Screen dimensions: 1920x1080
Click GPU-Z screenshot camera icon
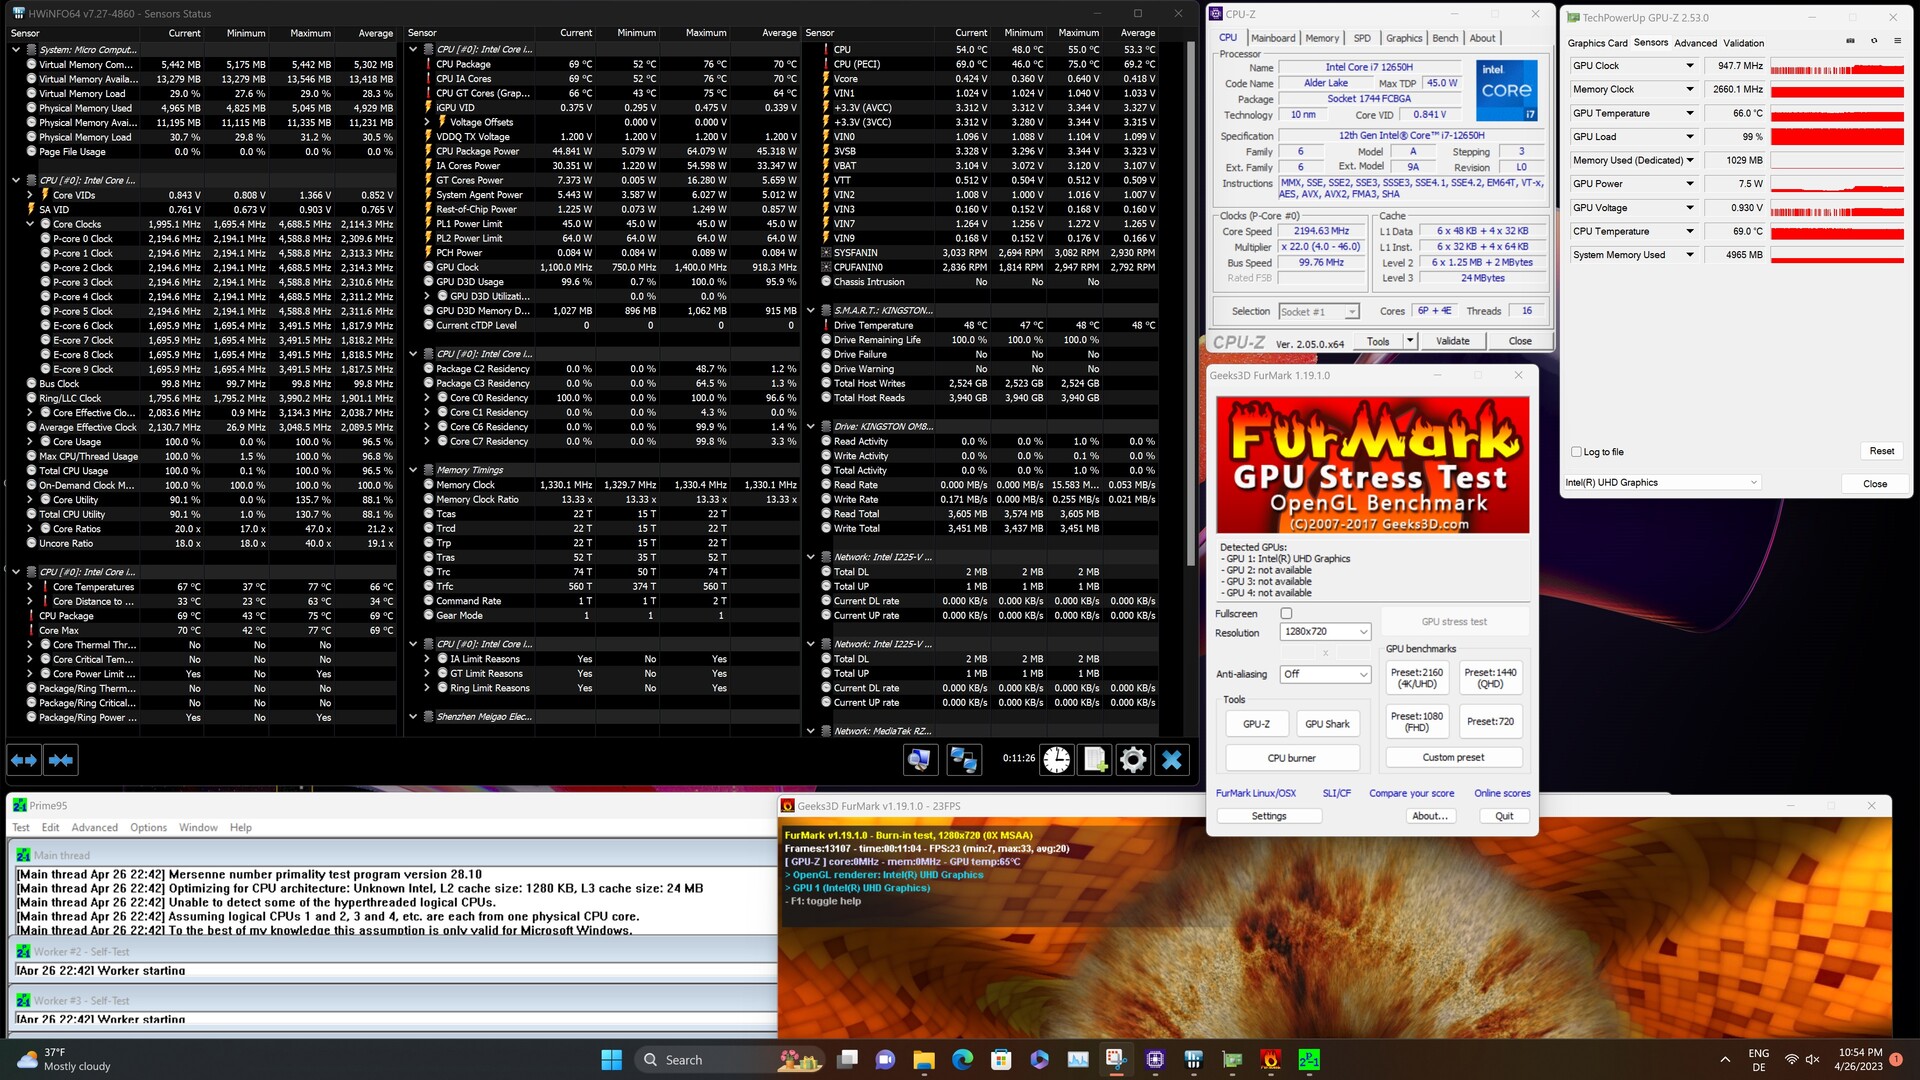click(x=1850, y=41)
